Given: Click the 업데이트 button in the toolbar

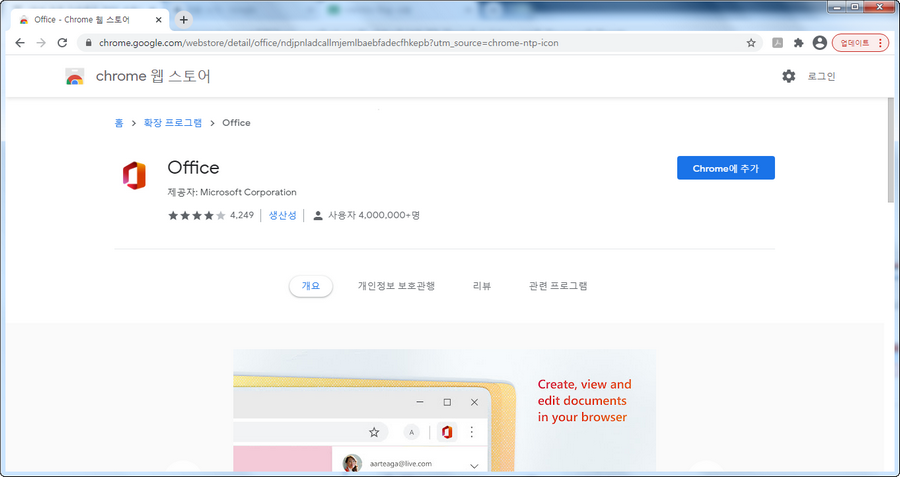Looking at the screenshot, I should pyautogui.click(x=860, y=43).
